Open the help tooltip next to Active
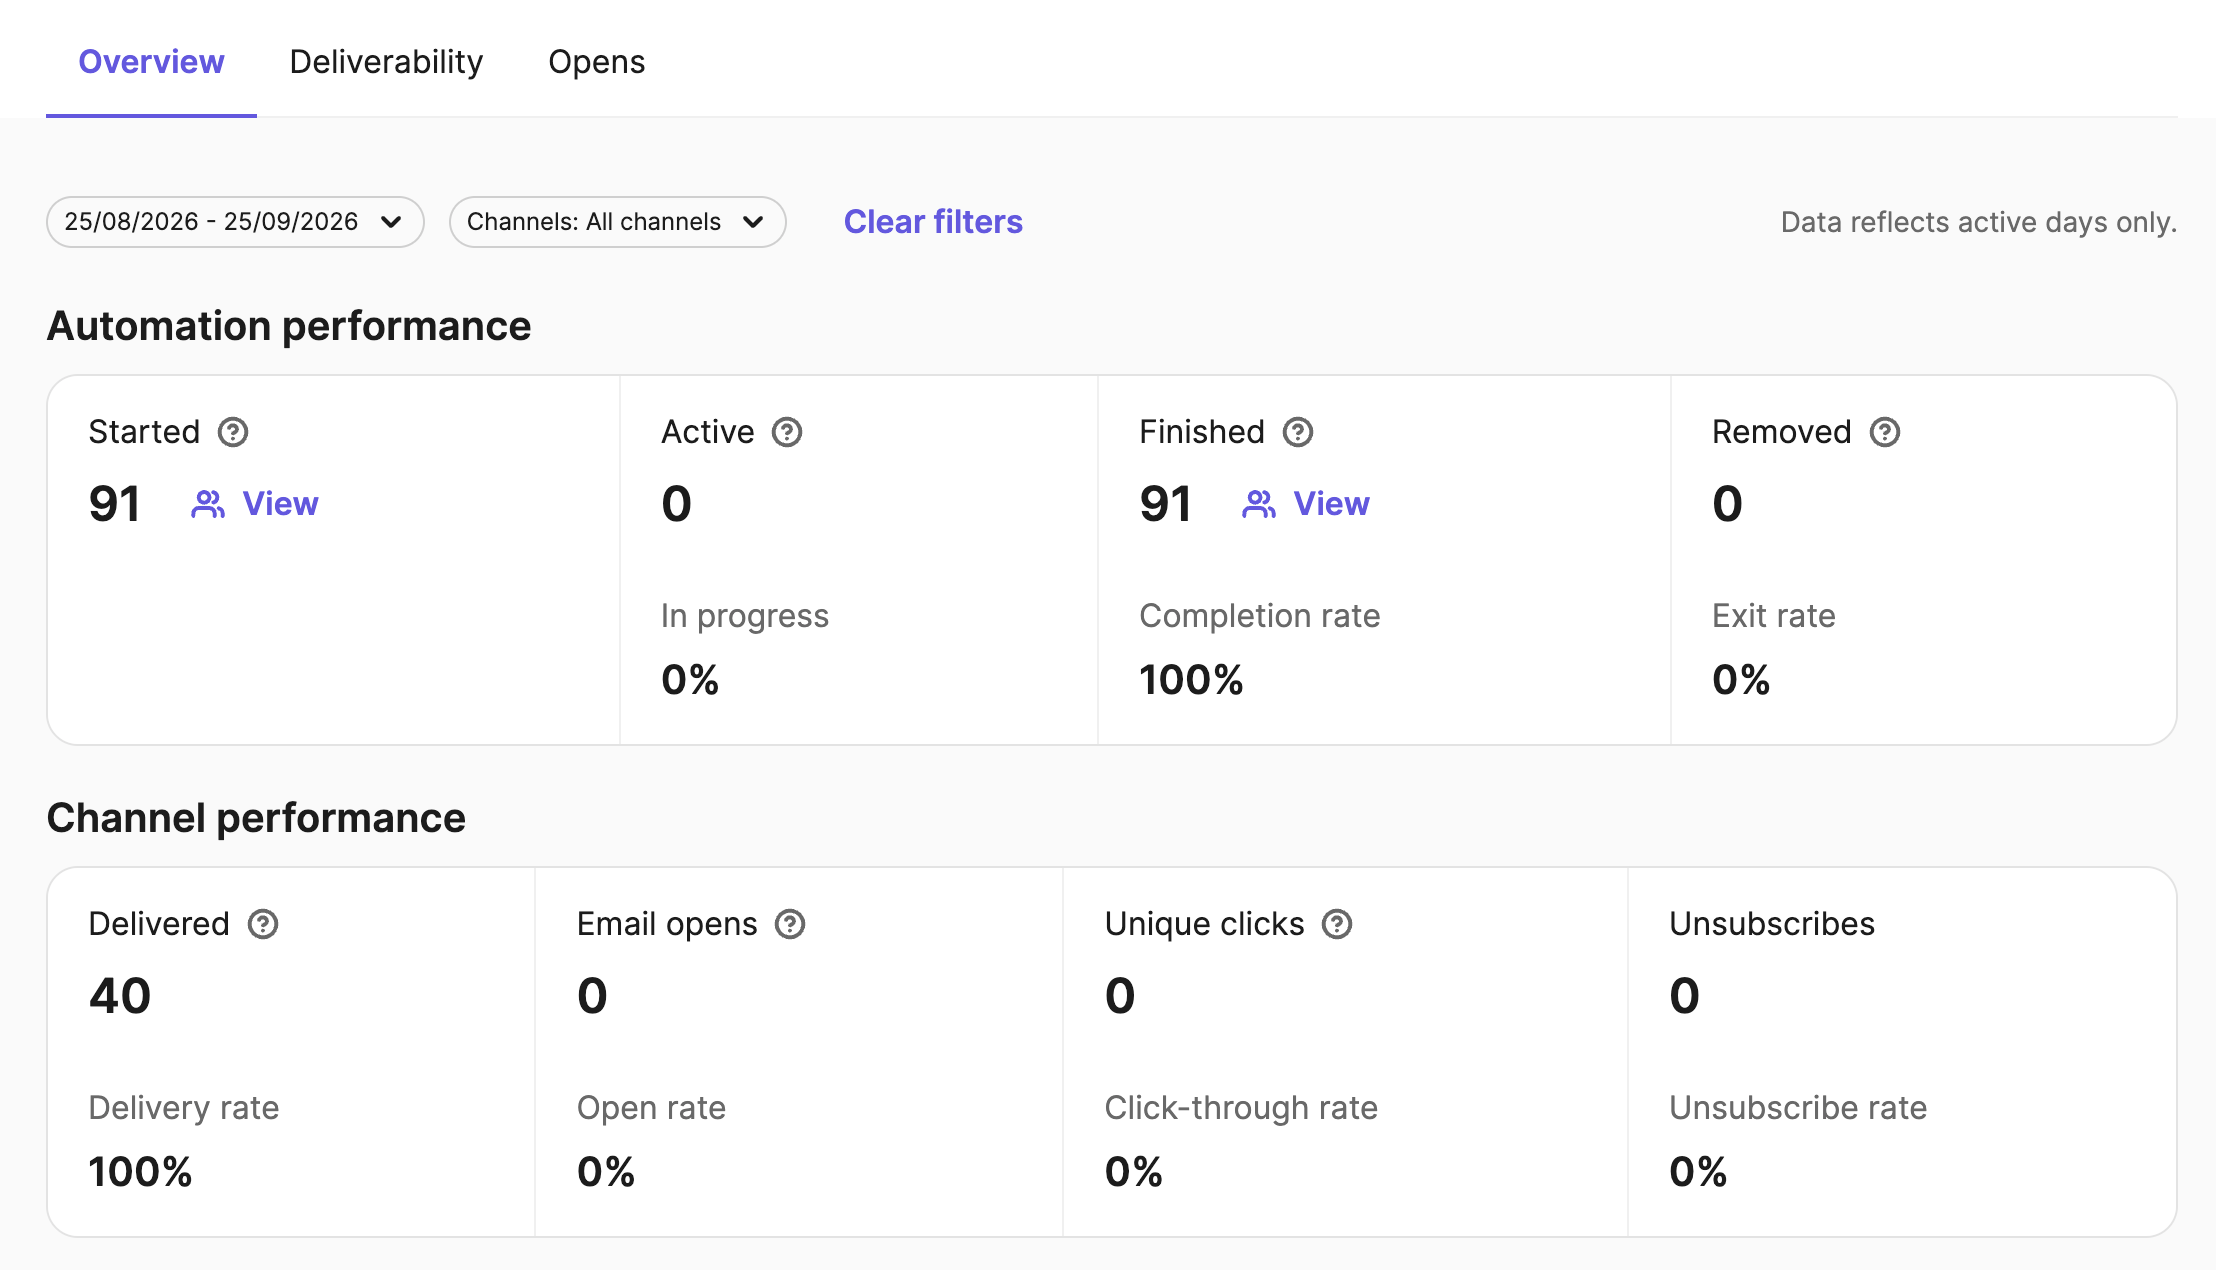Screen dimensions: 2216x1270 click(787, 432)
